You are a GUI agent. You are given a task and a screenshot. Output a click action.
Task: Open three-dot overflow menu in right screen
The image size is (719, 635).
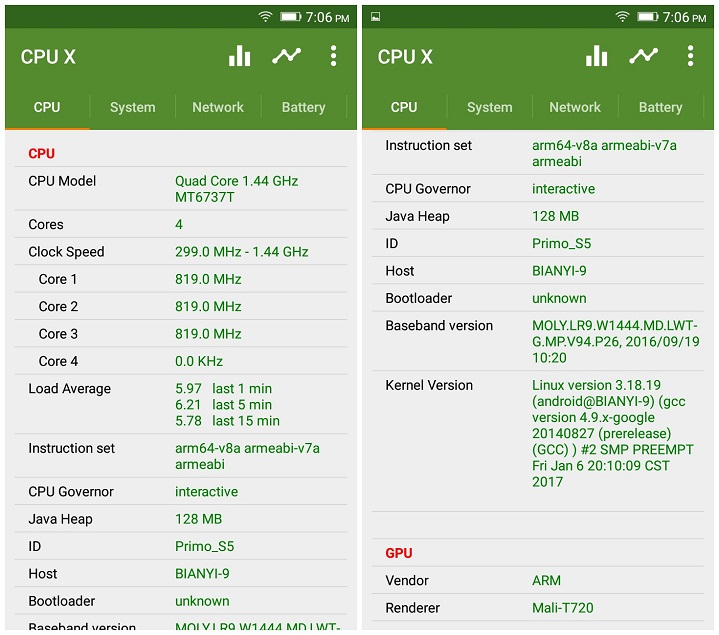(x=691, y=56)
